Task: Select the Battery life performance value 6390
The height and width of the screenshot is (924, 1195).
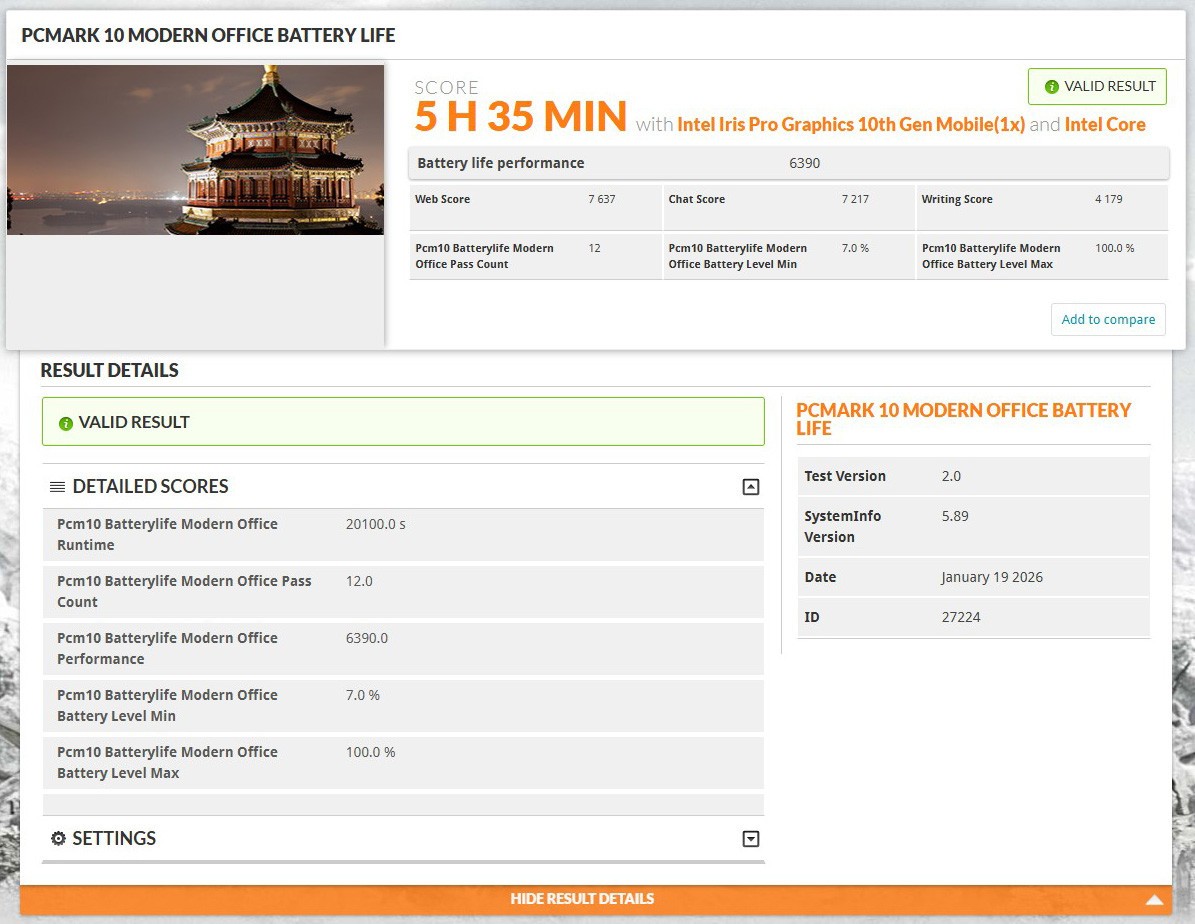Action: (x=805, y=163)
